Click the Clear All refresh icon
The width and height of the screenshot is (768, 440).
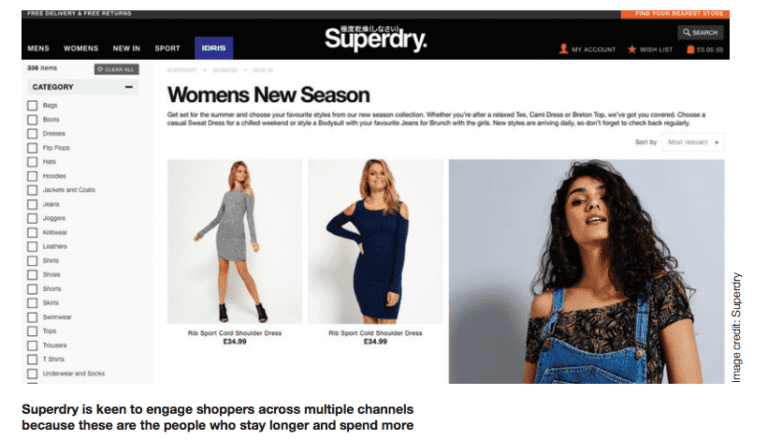[x=100, y=69]
